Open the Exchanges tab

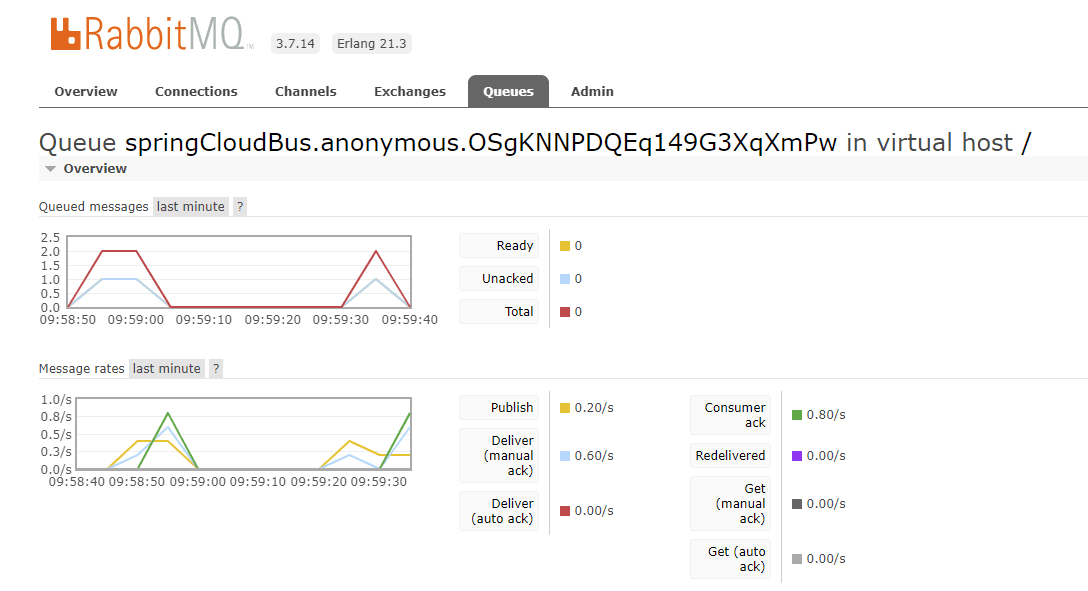click(x=409, y=92)
